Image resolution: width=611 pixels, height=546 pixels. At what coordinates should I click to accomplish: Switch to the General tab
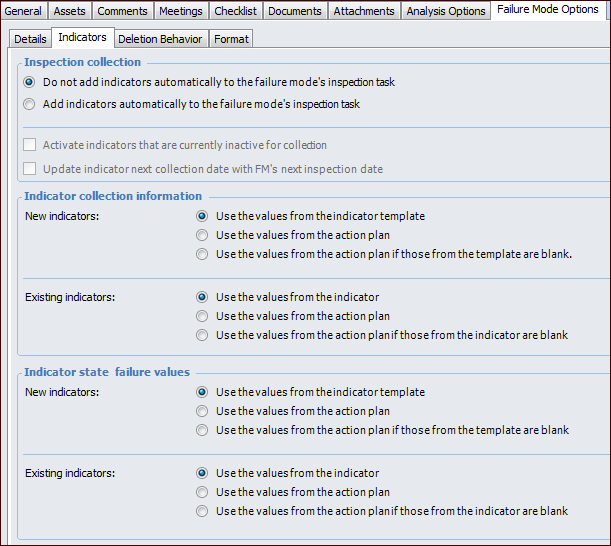23,11
